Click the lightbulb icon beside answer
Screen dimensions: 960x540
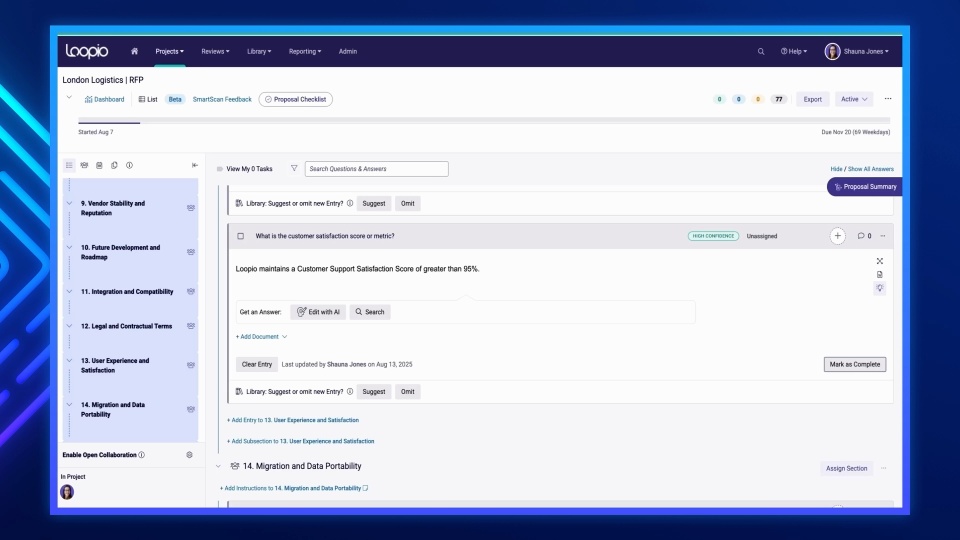[880, 288]
